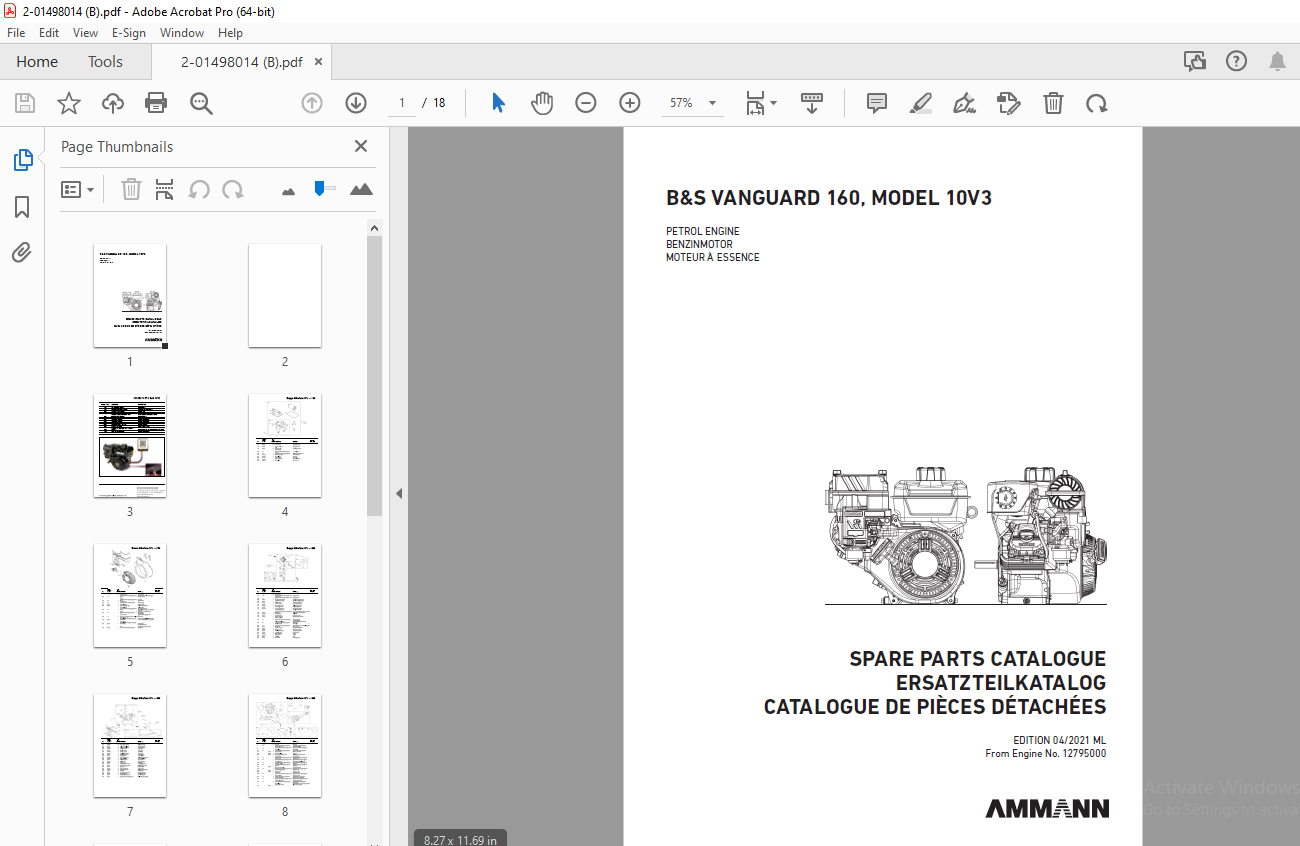Image resolution: width=1300 pixels, height=846 pixels.
Task: Select page 4 thumbnail
Action: tap(285, 446)
